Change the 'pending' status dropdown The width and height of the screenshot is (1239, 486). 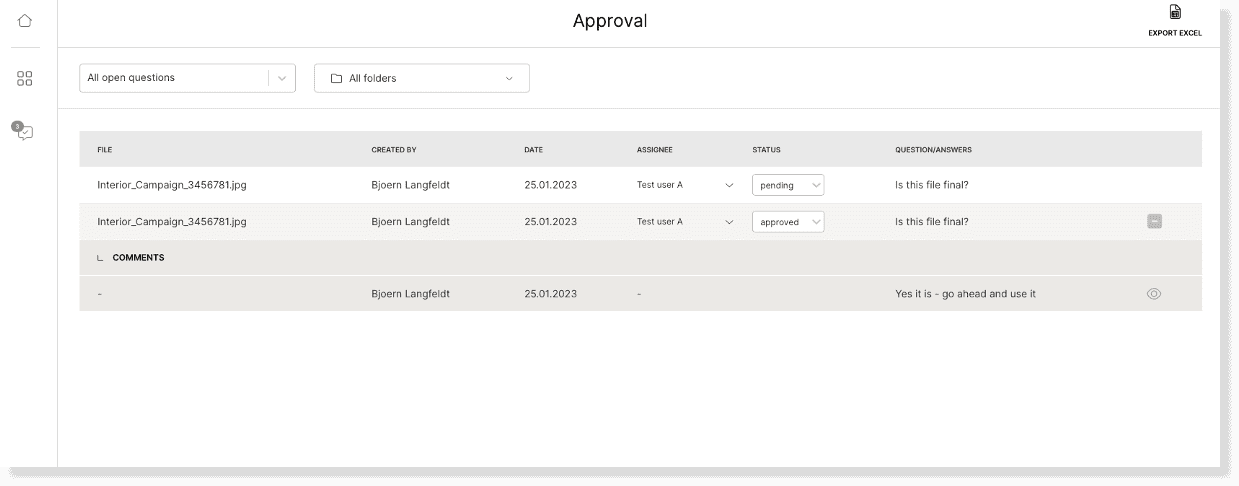pyautogui.click(x=788, y=185)
